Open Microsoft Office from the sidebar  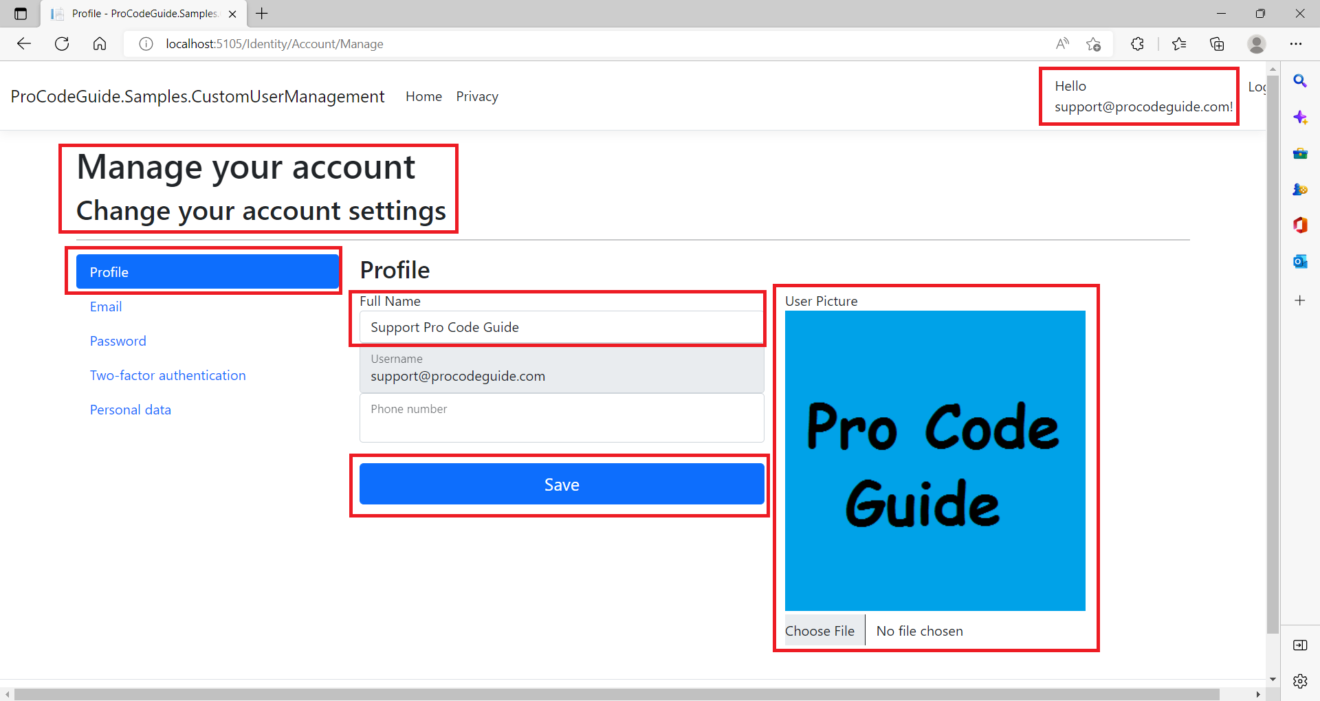[1300, 225]
